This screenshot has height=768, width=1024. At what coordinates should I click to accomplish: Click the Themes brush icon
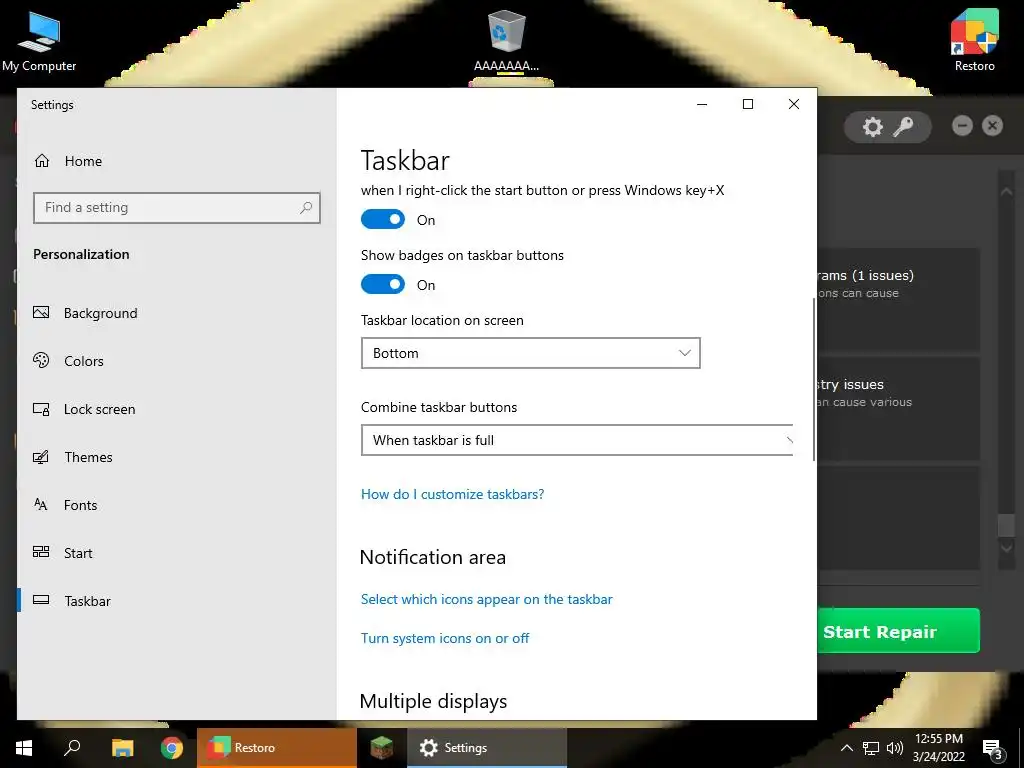[41, 456]
